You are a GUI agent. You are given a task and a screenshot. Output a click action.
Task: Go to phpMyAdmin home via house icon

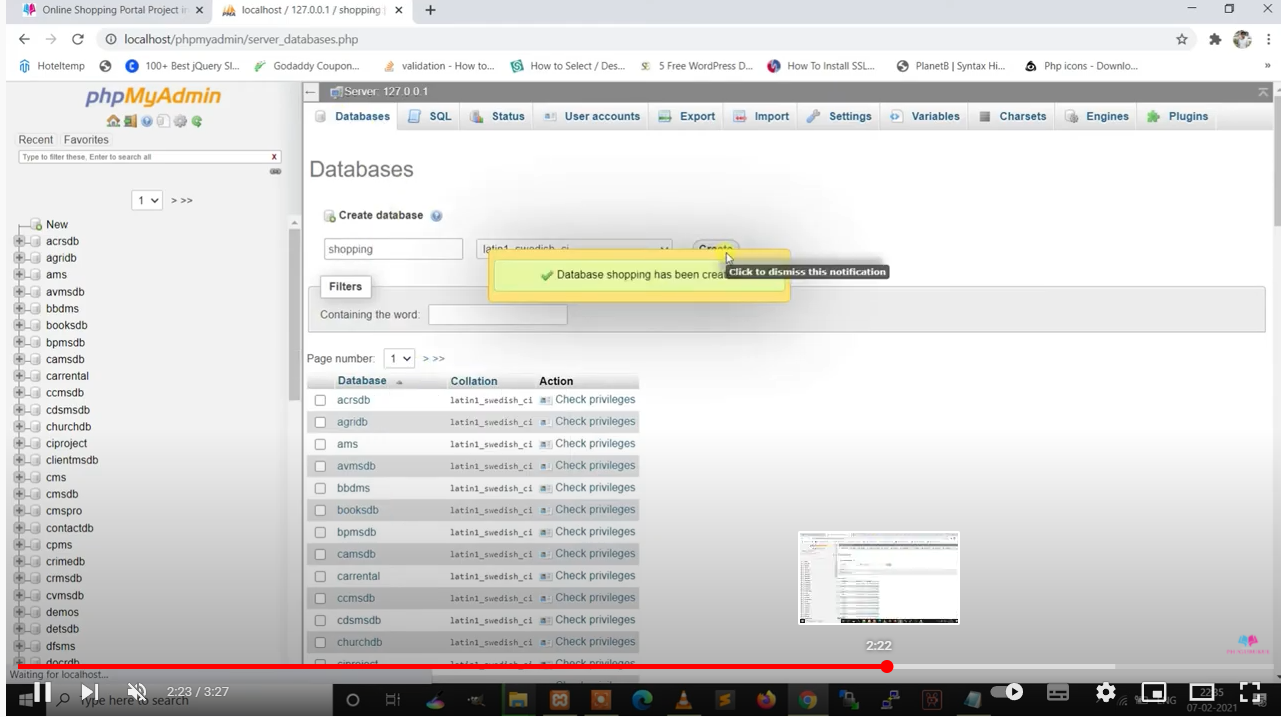113,121
